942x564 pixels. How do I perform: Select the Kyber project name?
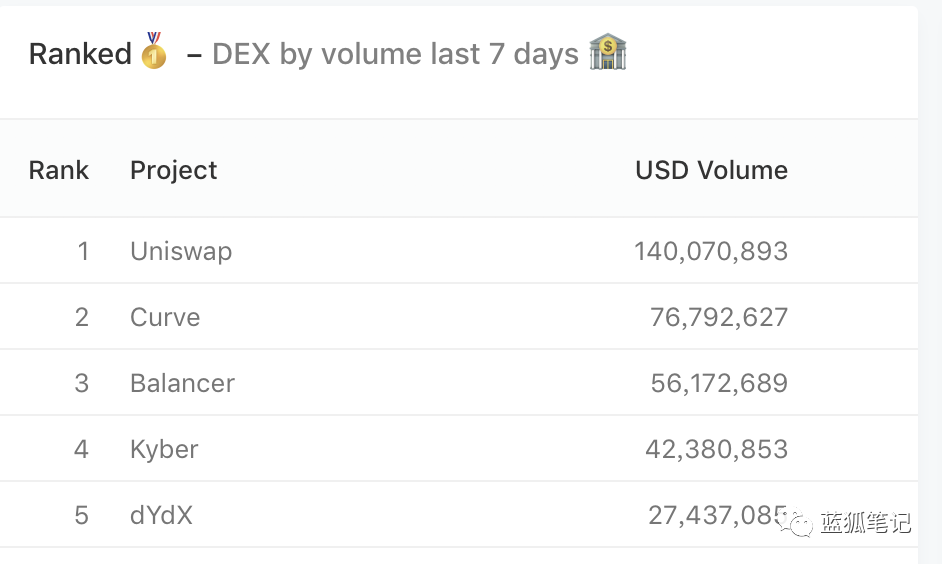coord(164,449)
